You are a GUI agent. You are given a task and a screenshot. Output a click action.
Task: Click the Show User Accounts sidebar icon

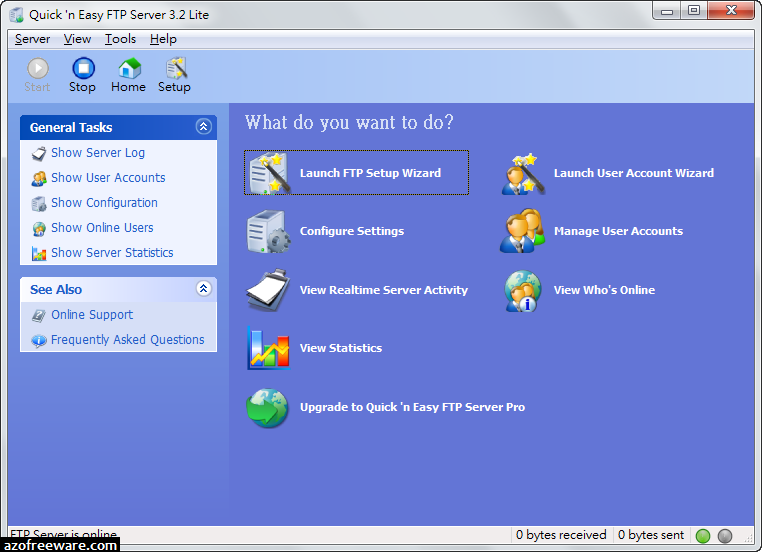coord(39,178)
